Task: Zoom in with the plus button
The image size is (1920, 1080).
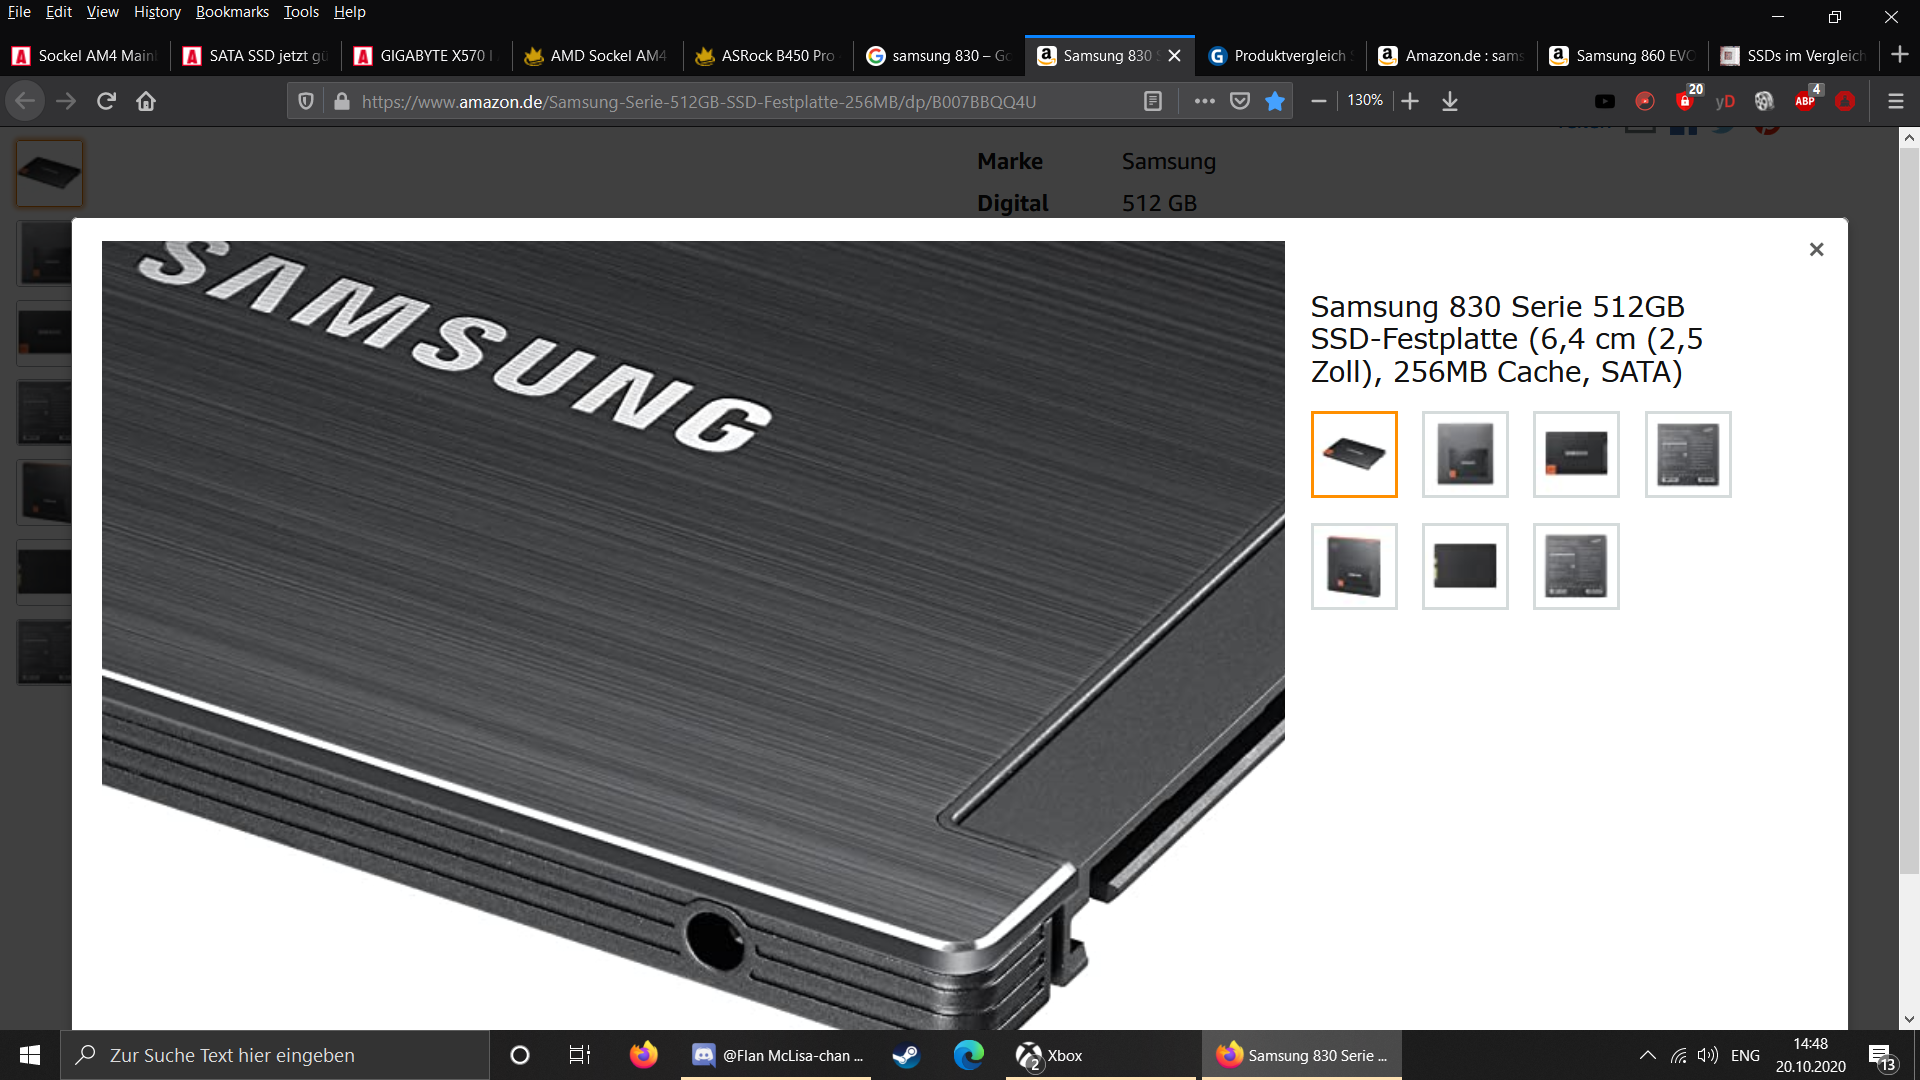Action: click(x=1410, y=101)
